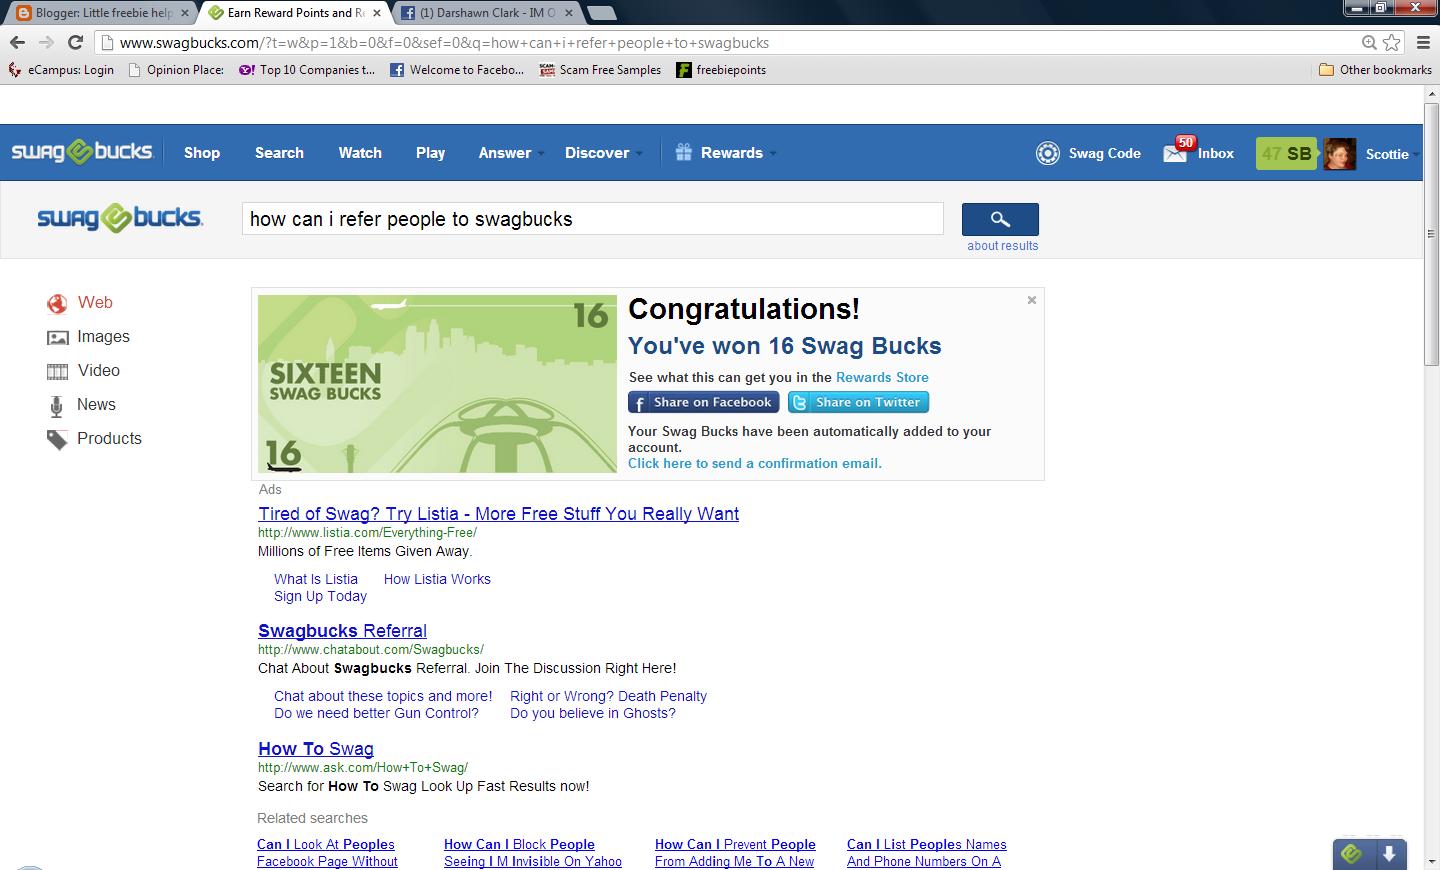Image resolution: width=1440 pixels, height=870 pixels.
Task: Open the Rewards Store link
Action: click(882, 377)
